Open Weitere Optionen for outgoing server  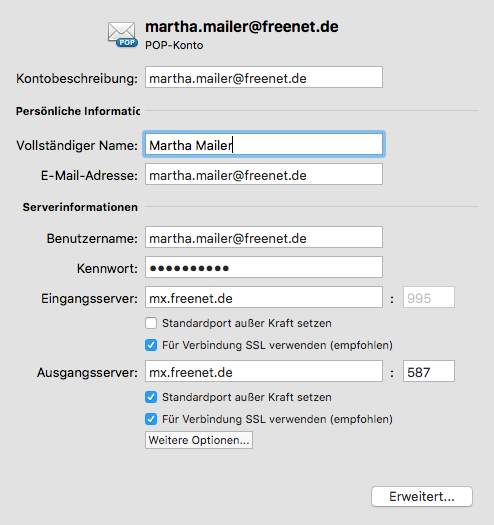tap(199, 440)
